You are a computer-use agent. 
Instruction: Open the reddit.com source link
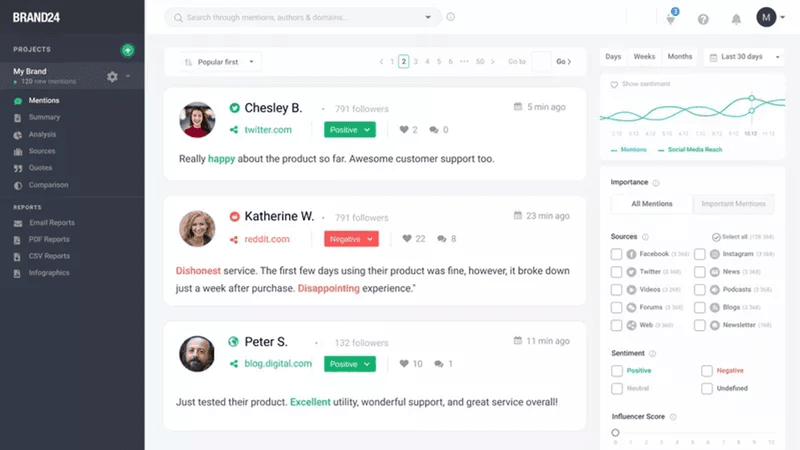pos(267,239)
